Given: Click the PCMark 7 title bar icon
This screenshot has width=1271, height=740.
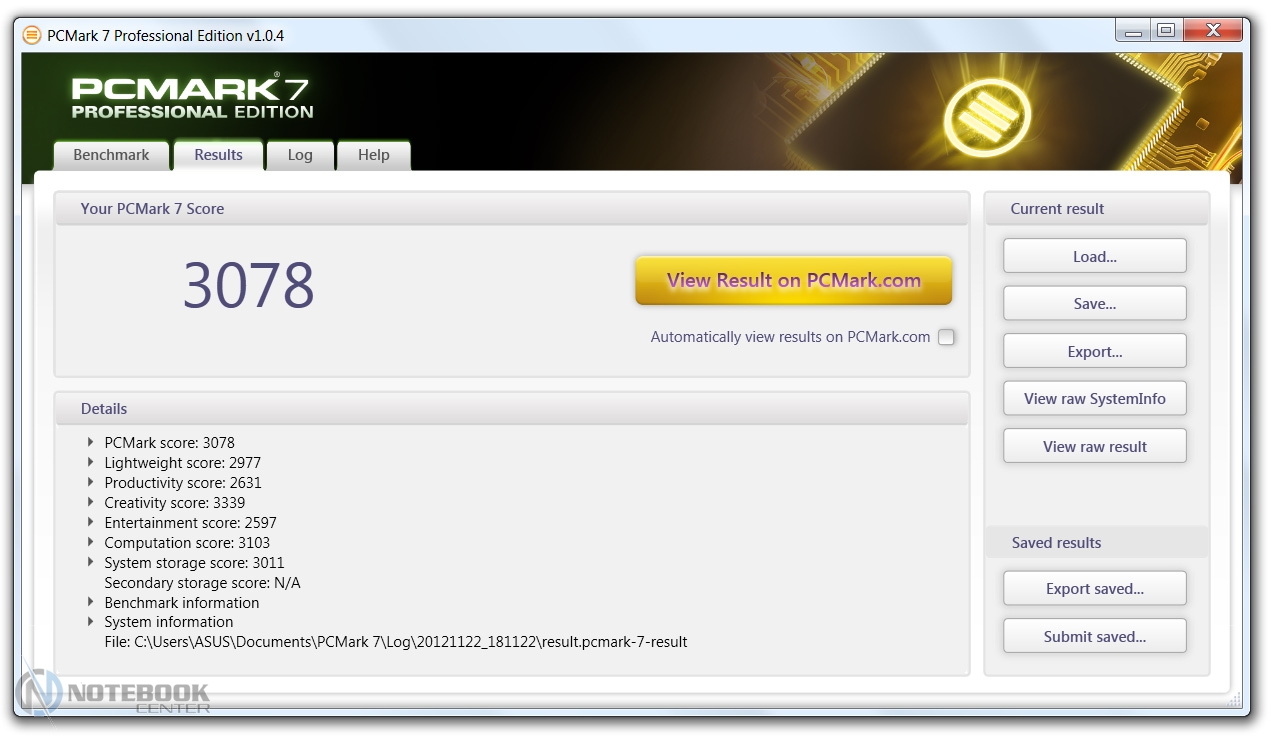Looking at the screenshot, I should pos(32,36).
